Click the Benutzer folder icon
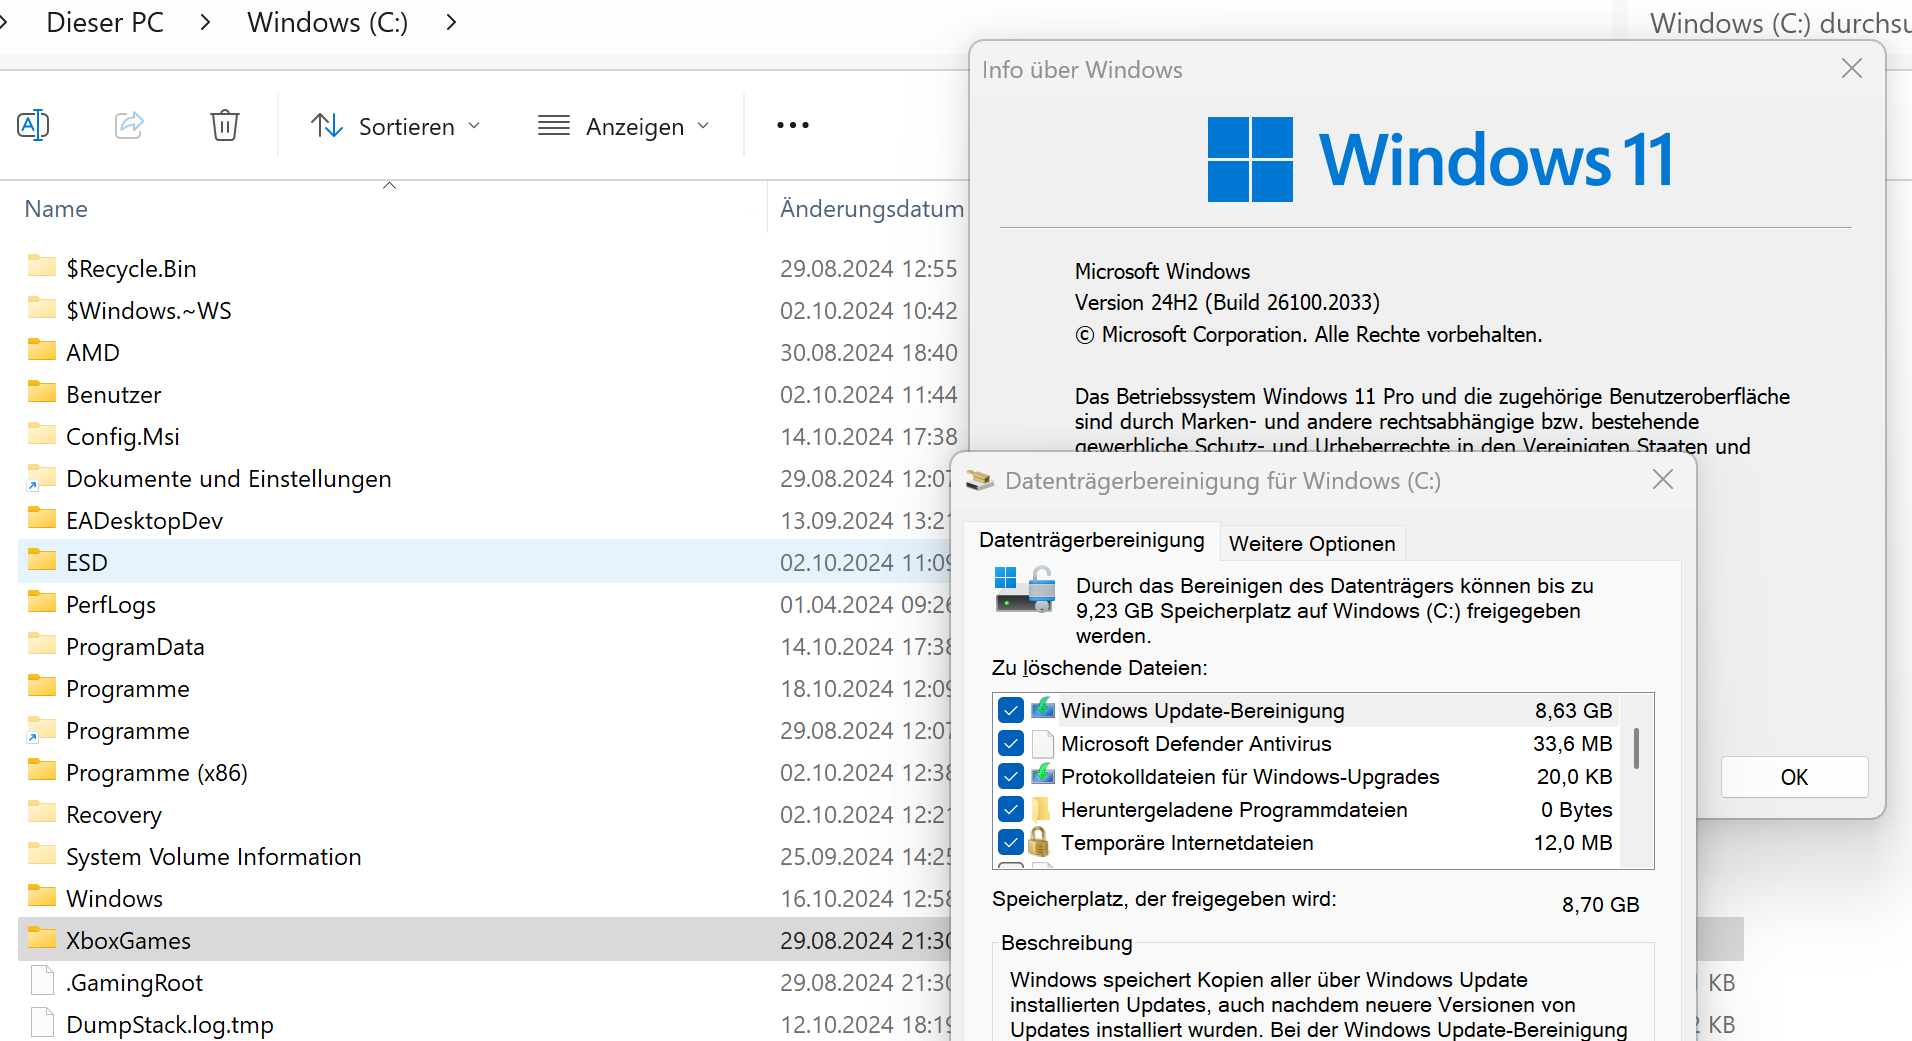The height and width of the screenshot is (1041, 1912). point(42,393)
